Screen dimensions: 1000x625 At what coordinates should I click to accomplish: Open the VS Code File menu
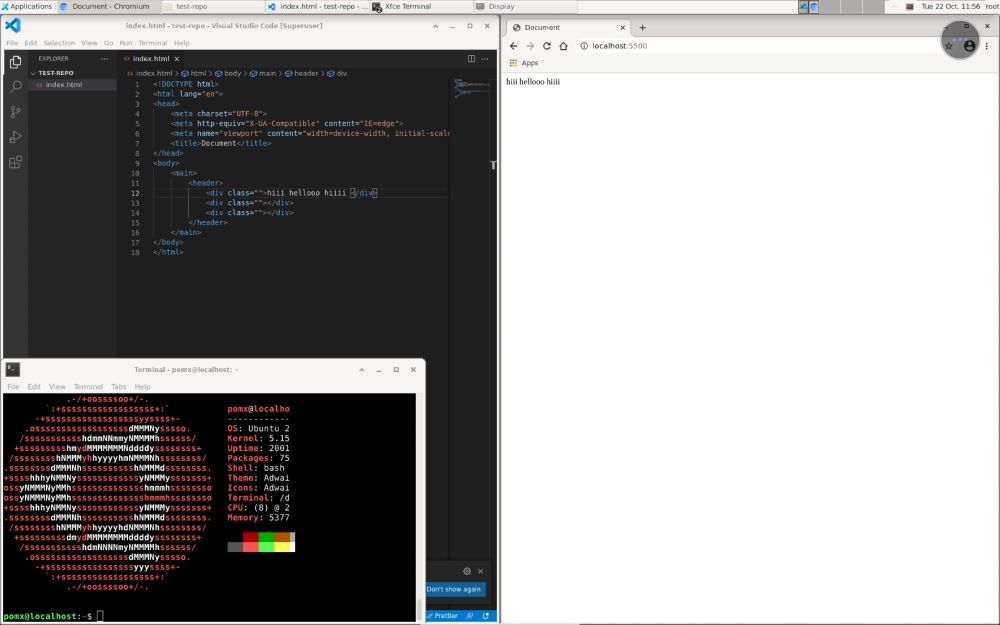click(x=12, y=43)
